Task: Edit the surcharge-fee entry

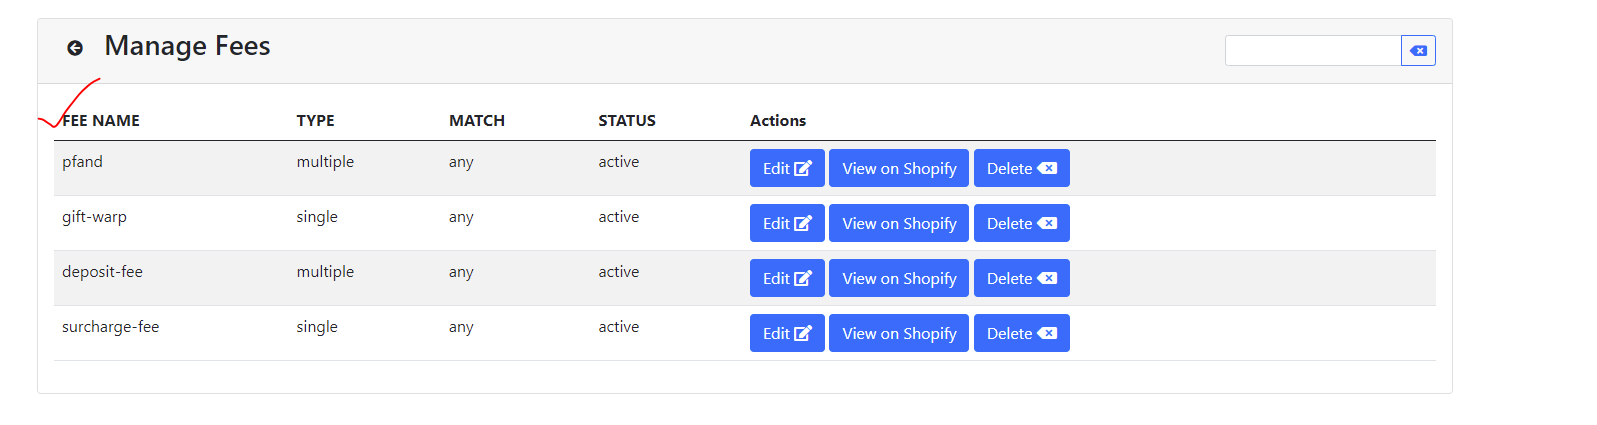Action: click(787, 333)
